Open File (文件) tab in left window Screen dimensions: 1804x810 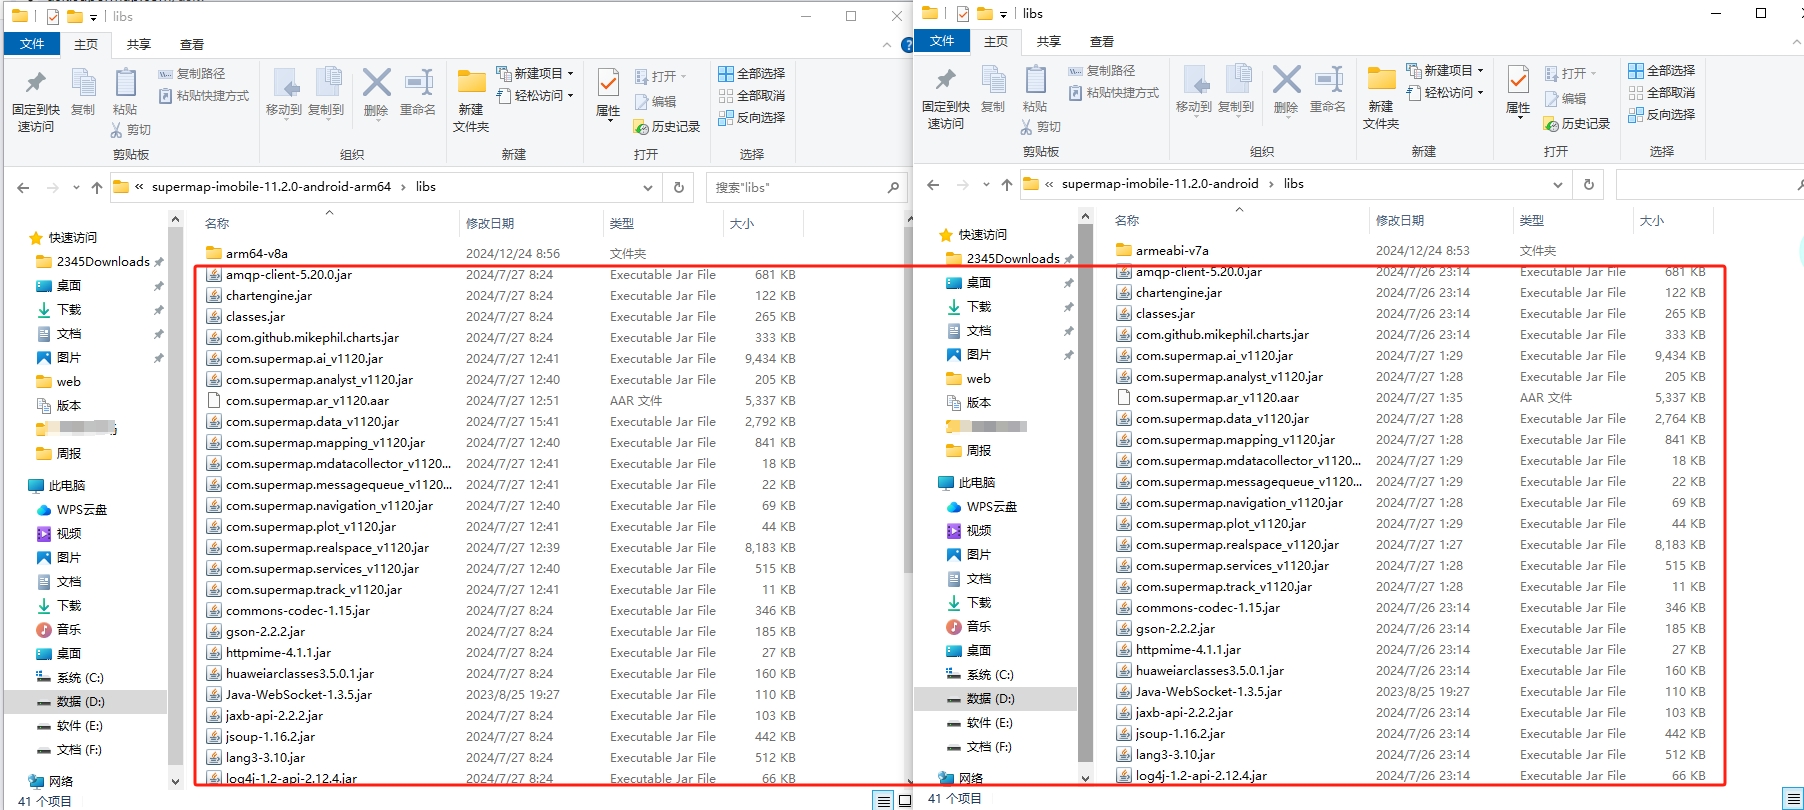point(32,44)
